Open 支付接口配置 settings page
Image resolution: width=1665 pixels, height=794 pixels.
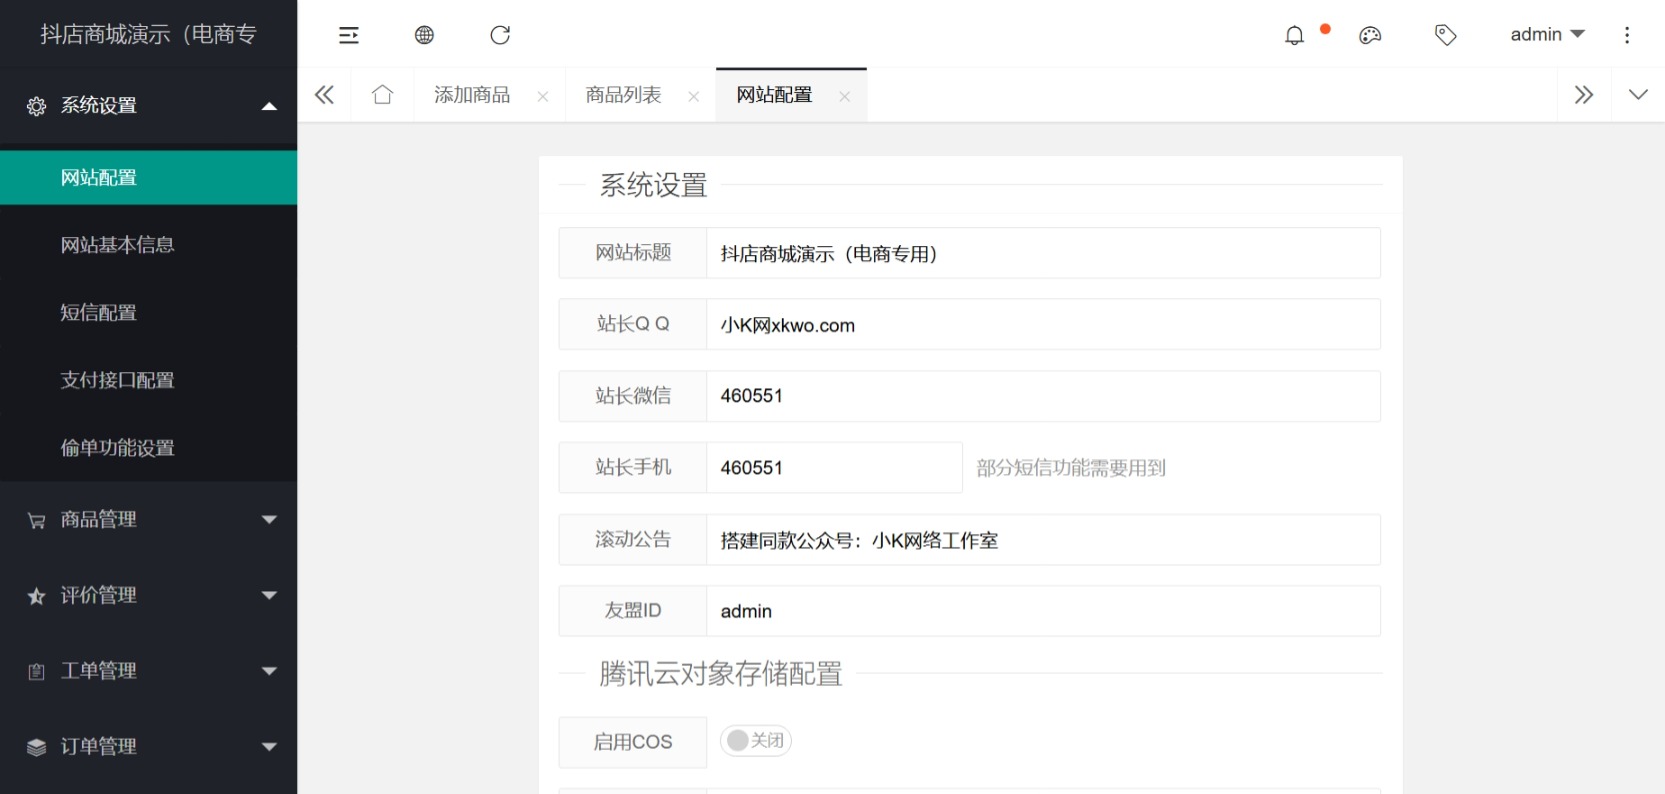coord(117,380)
